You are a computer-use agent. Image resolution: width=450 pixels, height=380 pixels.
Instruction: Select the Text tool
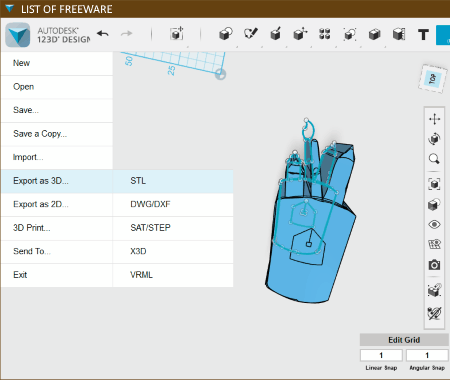(423, 35)
